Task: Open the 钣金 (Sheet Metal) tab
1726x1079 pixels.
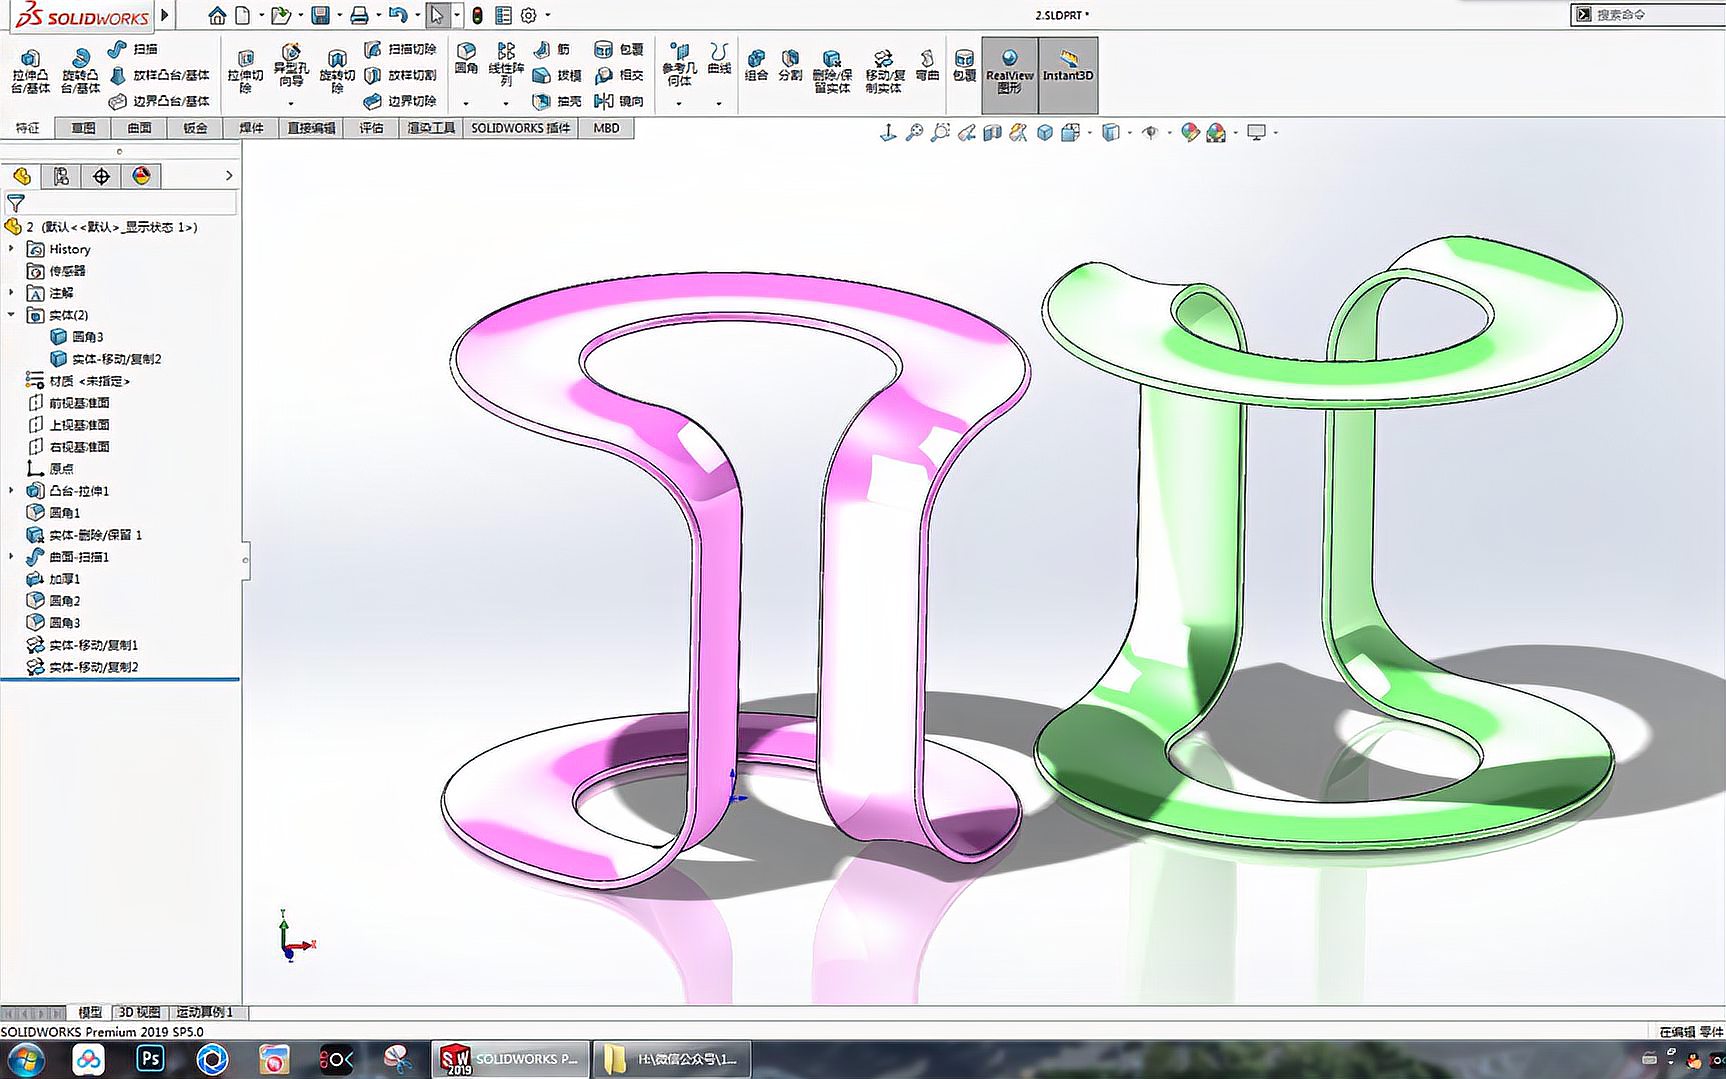Action: (196, 127)
